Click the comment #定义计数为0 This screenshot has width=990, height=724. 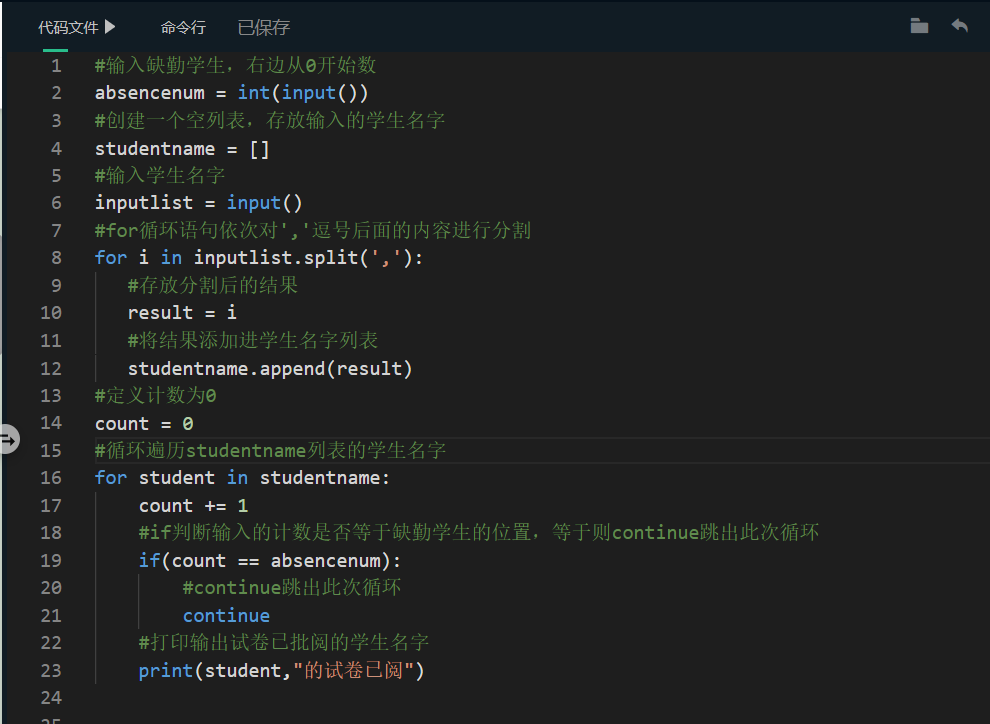155,396
